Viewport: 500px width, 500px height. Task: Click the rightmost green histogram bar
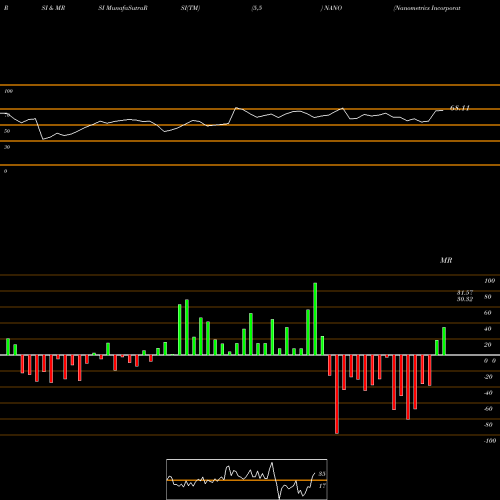click(x=444, y=341)
